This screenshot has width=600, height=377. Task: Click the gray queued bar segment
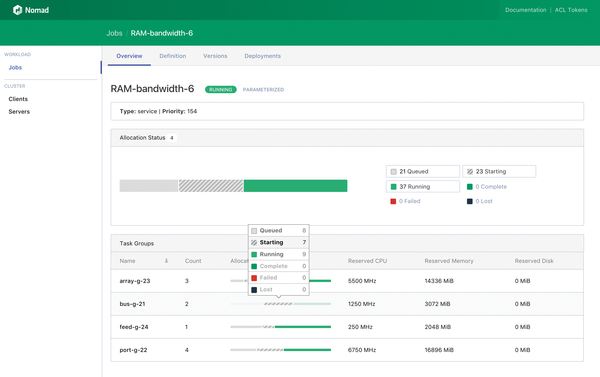point(149,186)
